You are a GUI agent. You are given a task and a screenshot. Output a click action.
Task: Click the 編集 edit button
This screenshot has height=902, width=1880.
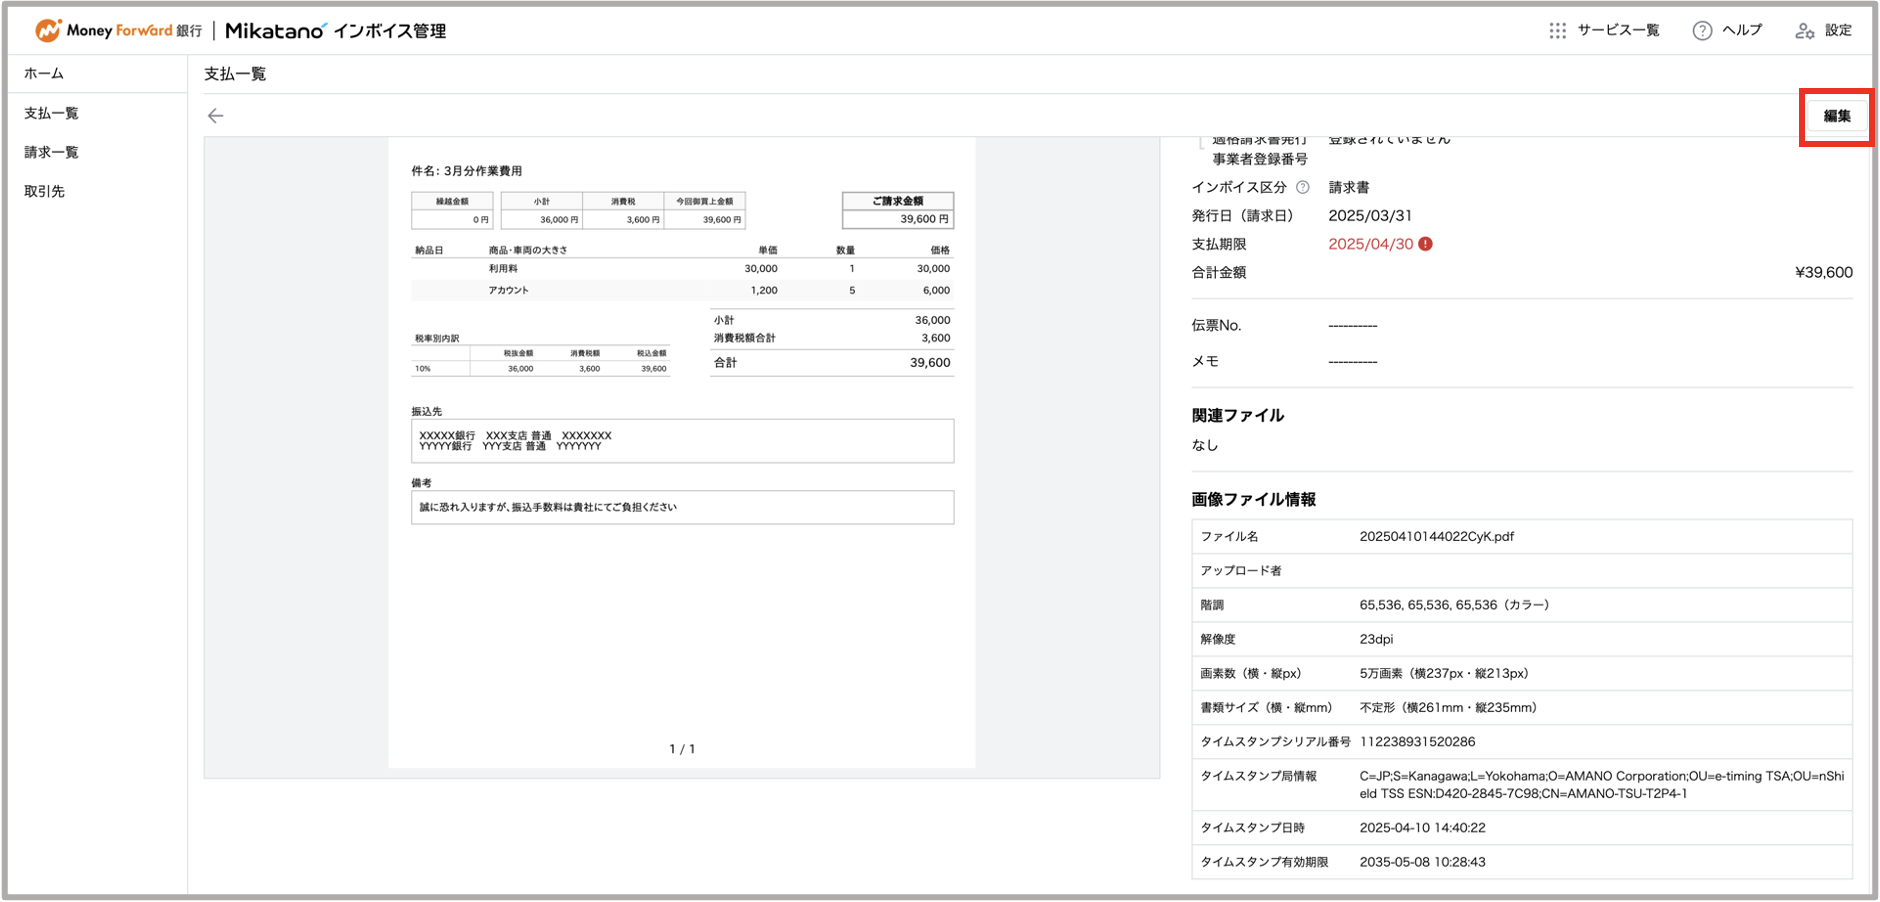1837,116
